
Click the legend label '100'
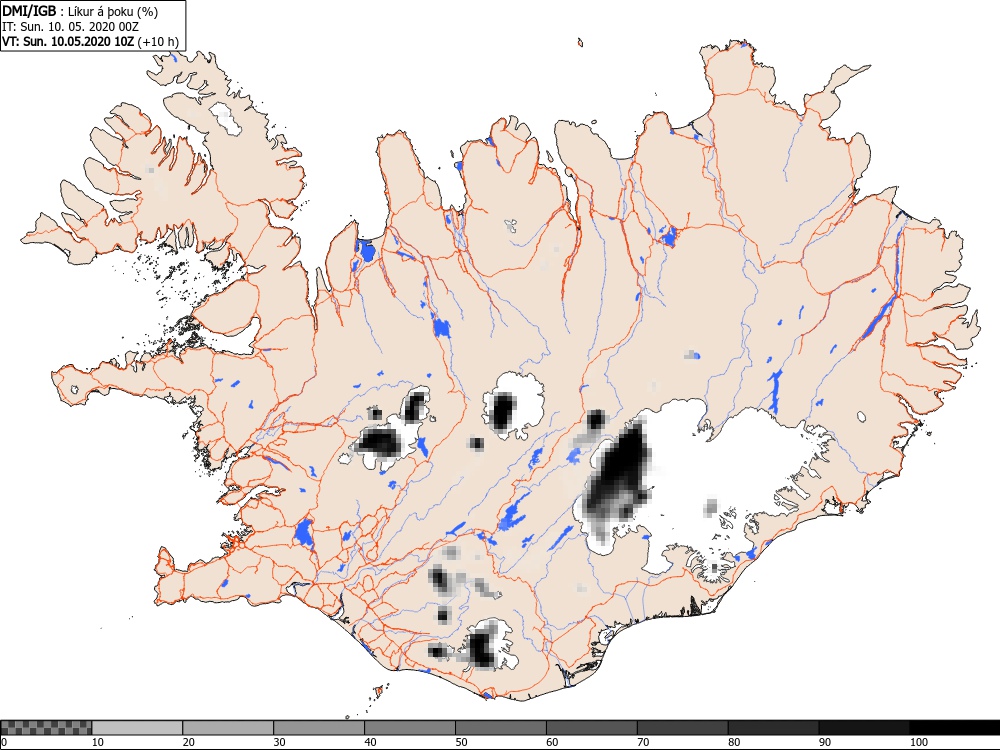tap(919, 742)
